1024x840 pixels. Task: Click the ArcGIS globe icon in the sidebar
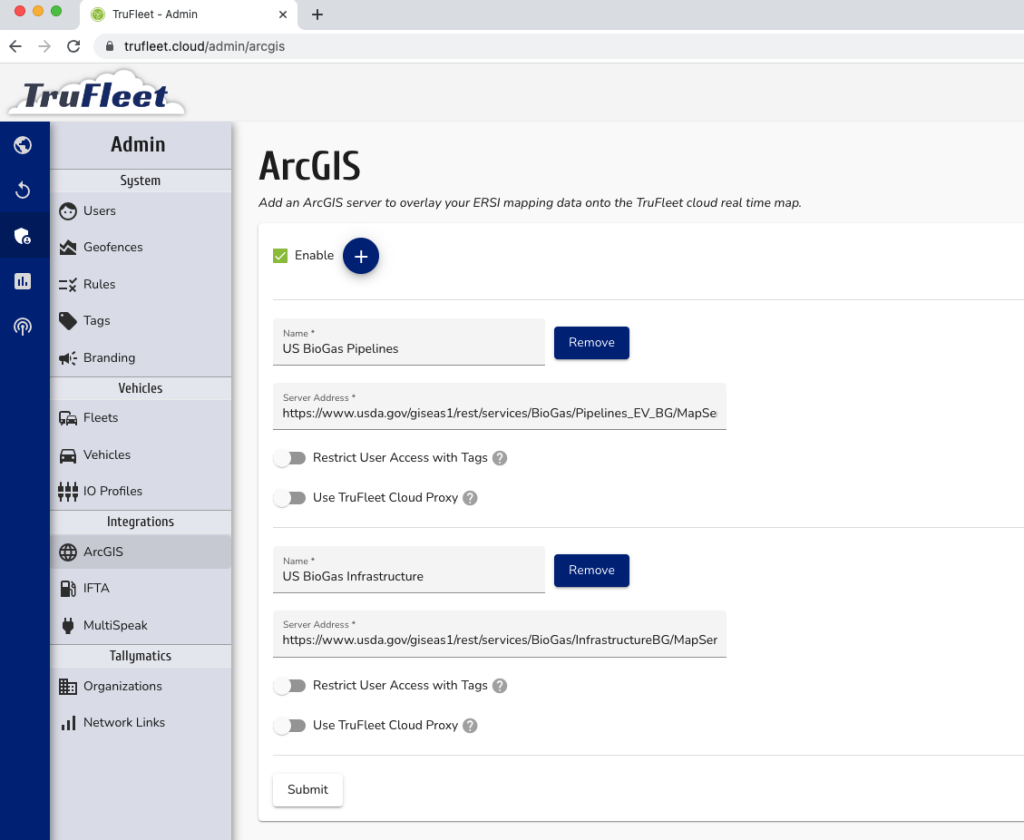[68, 552]
